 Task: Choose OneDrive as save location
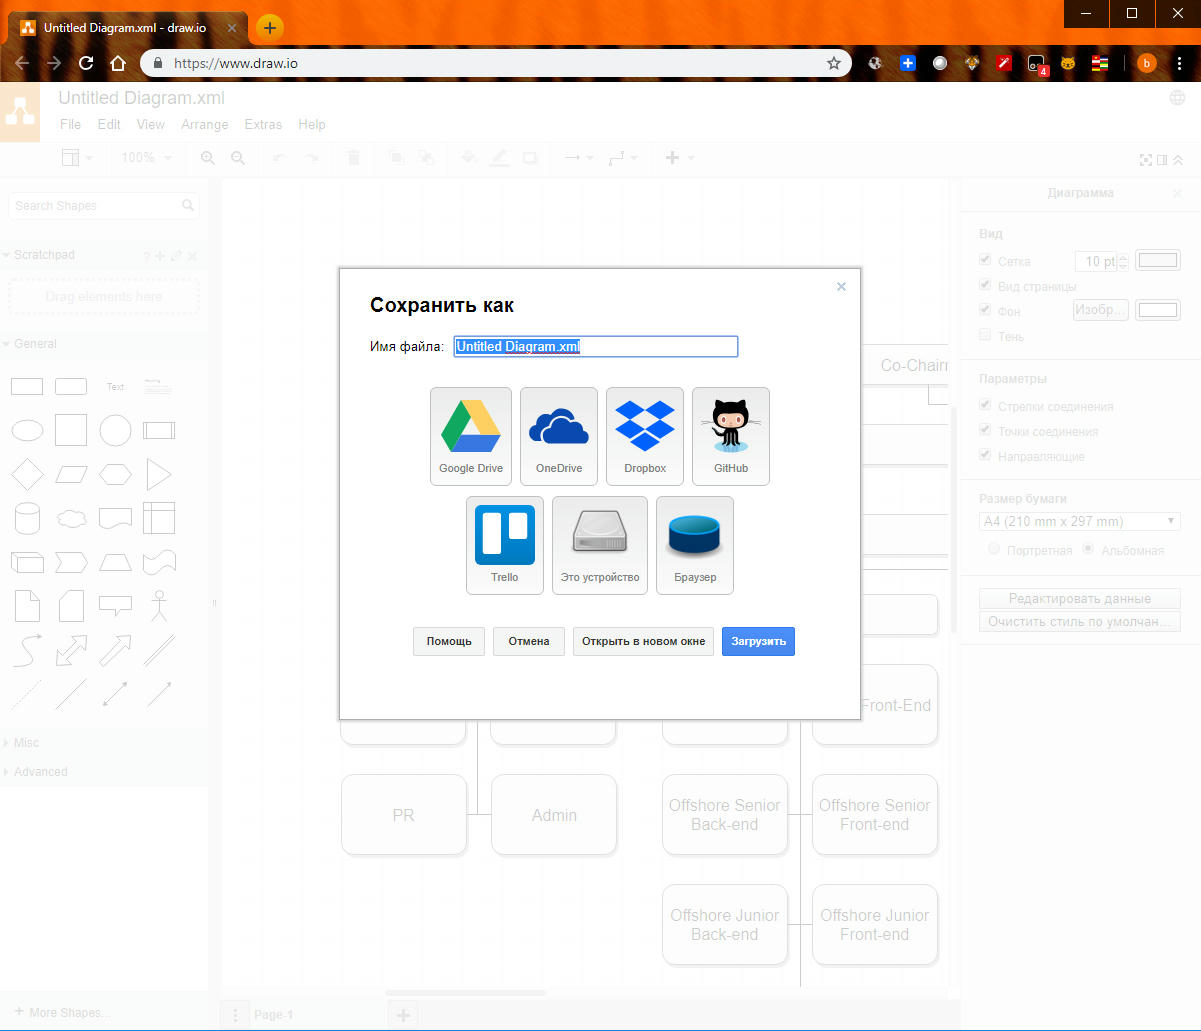559,437
